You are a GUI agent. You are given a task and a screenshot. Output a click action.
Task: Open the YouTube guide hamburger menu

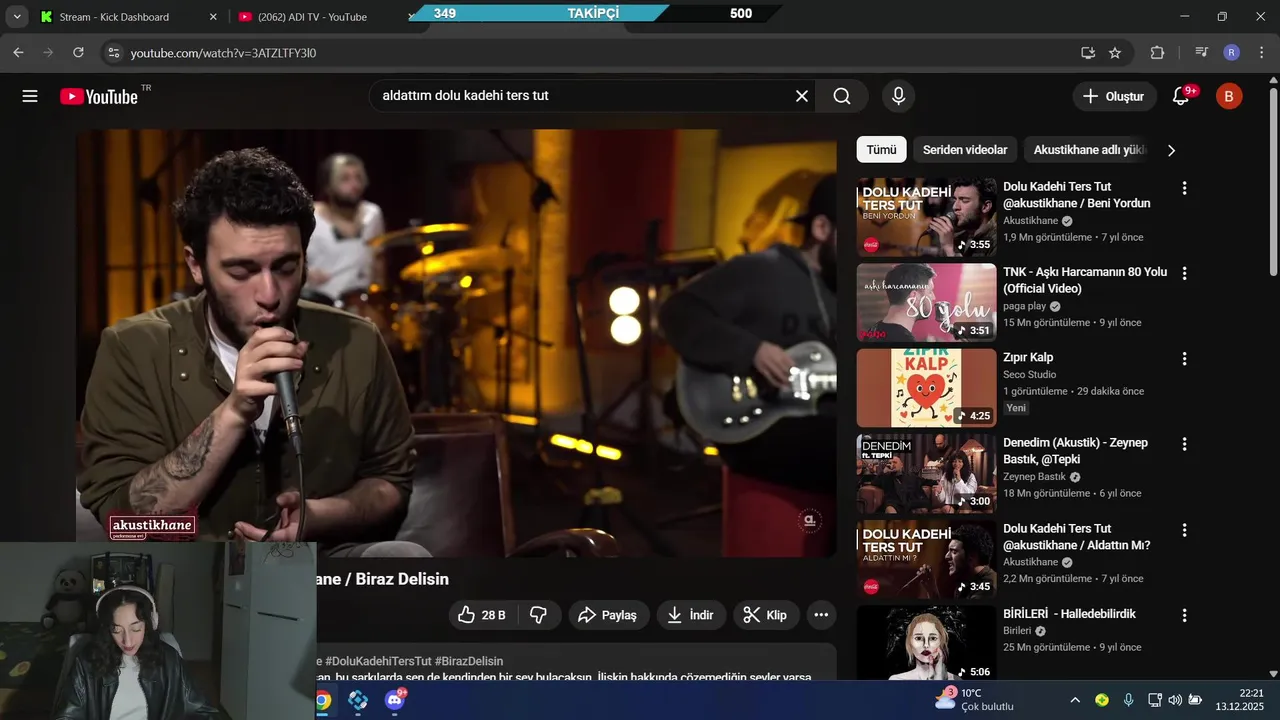click(30, 96)
